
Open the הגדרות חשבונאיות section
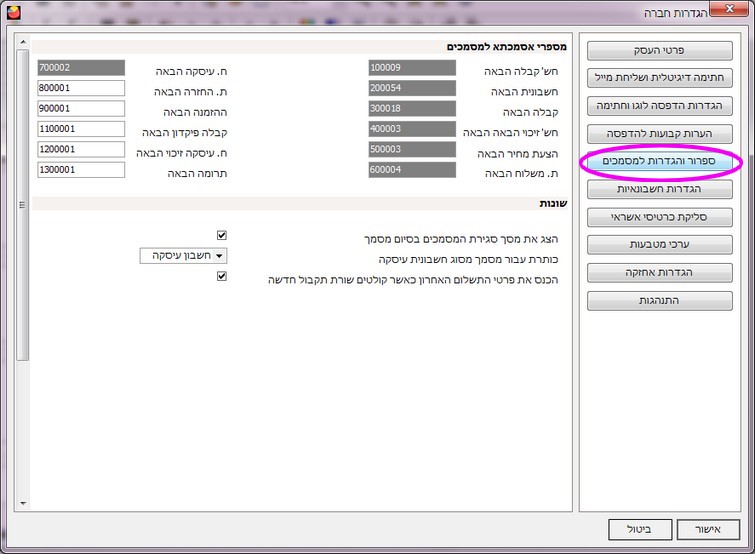click(660, 188)
